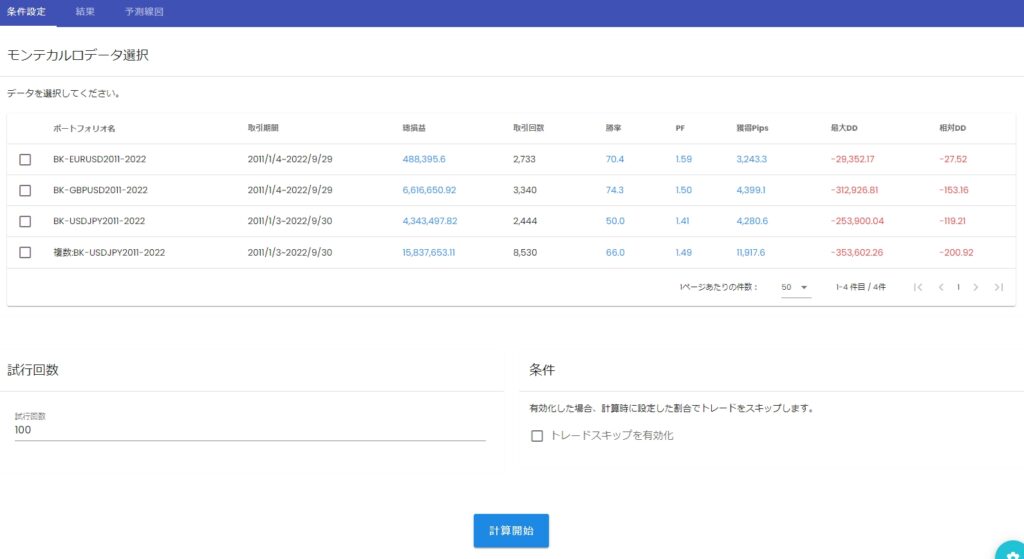Click the PF value 1.41
This screenshot has height=559, width=1024.
pyautogui.click(x=682, y=221)
